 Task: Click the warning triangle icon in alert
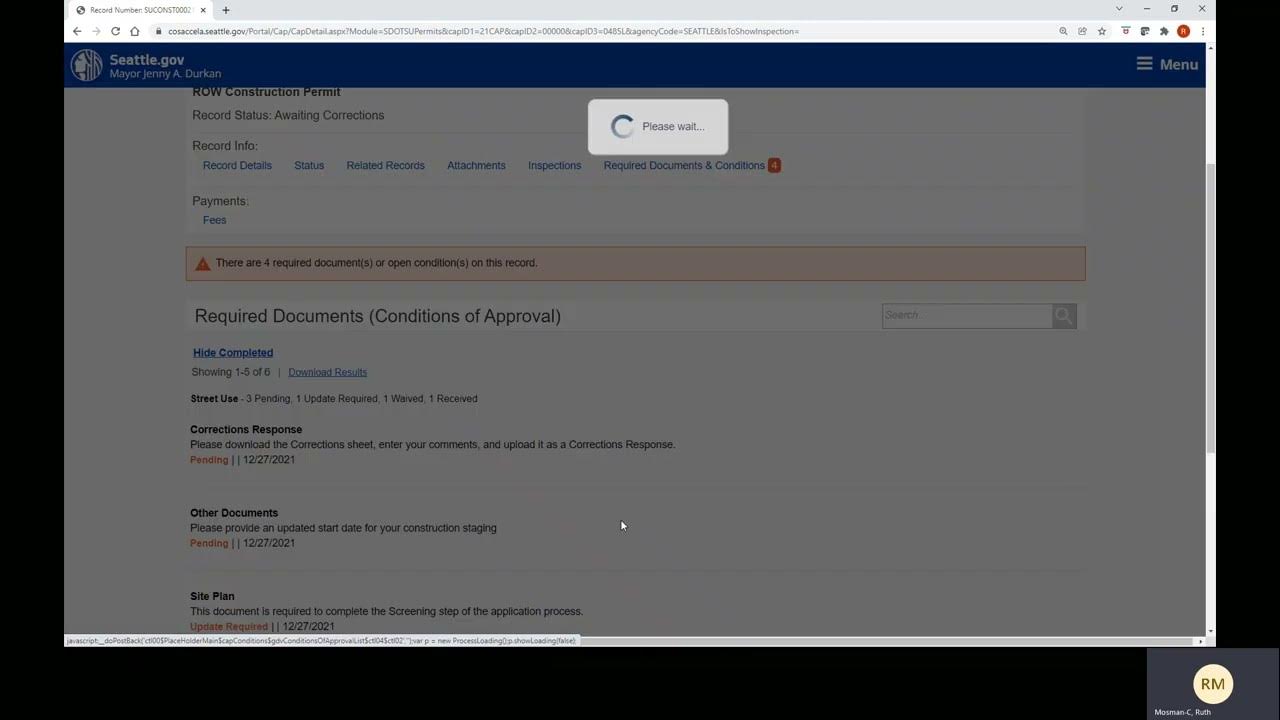point(203,264)
